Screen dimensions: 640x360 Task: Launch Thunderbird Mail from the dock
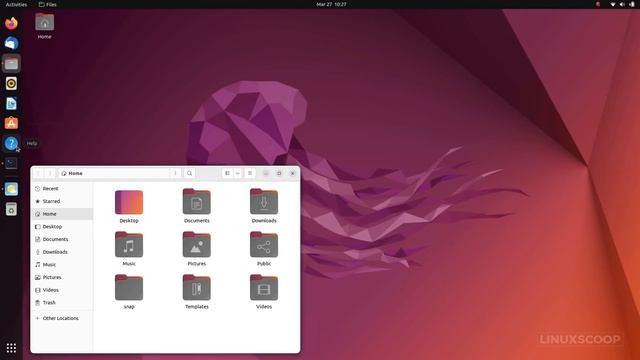pyautogui.click(x=11, y=43)
